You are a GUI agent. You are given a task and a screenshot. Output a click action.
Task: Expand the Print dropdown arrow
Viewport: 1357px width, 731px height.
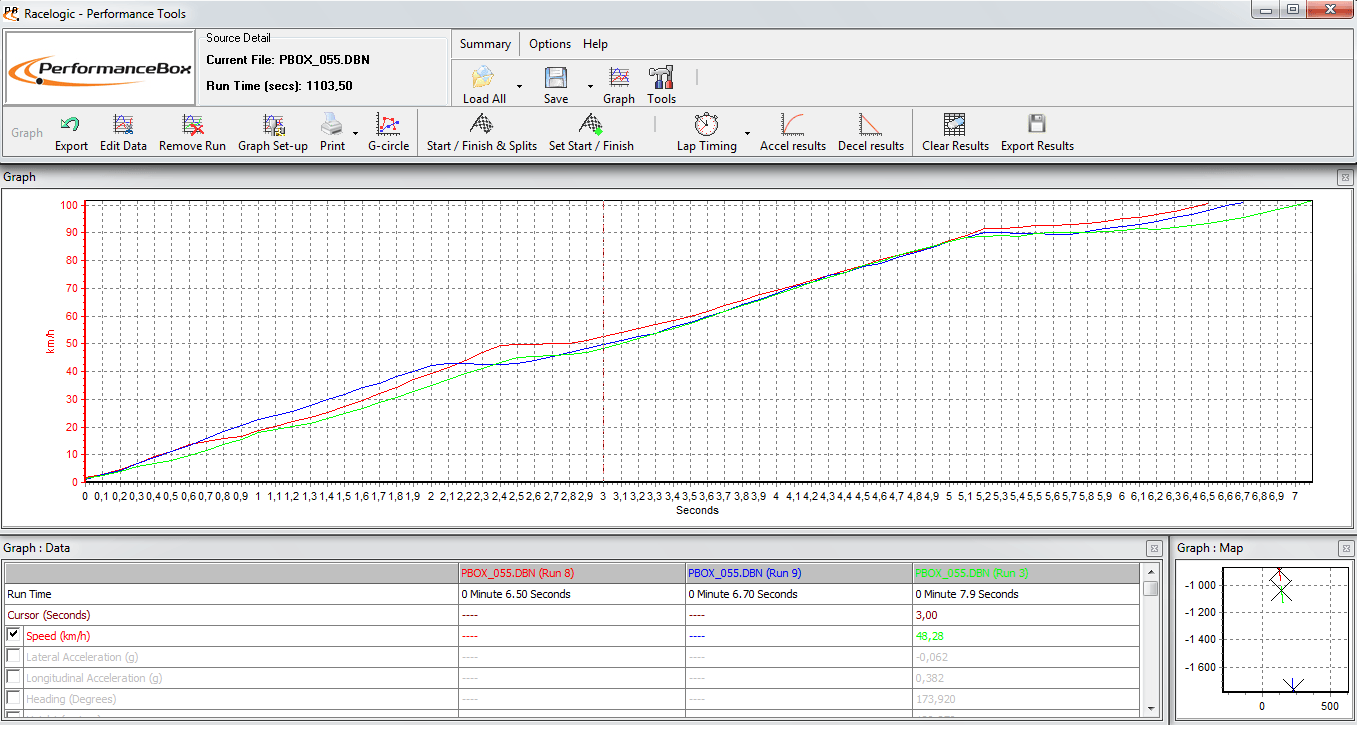tap(355, 133)
